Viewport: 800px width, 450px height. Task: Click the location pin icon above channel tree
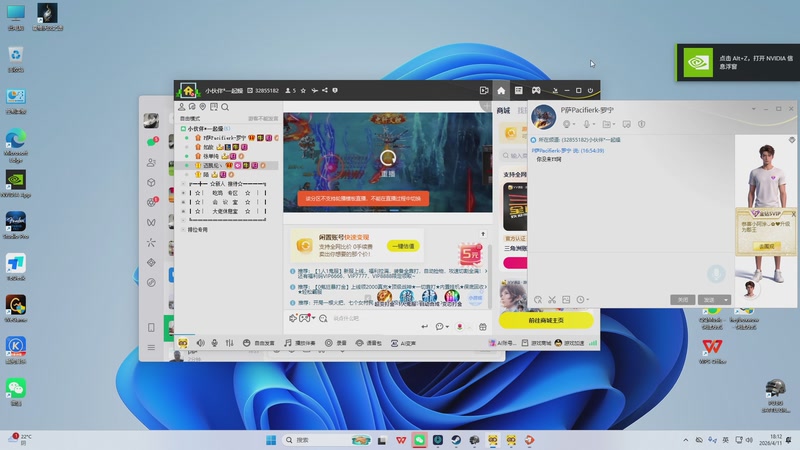[203, 107]
